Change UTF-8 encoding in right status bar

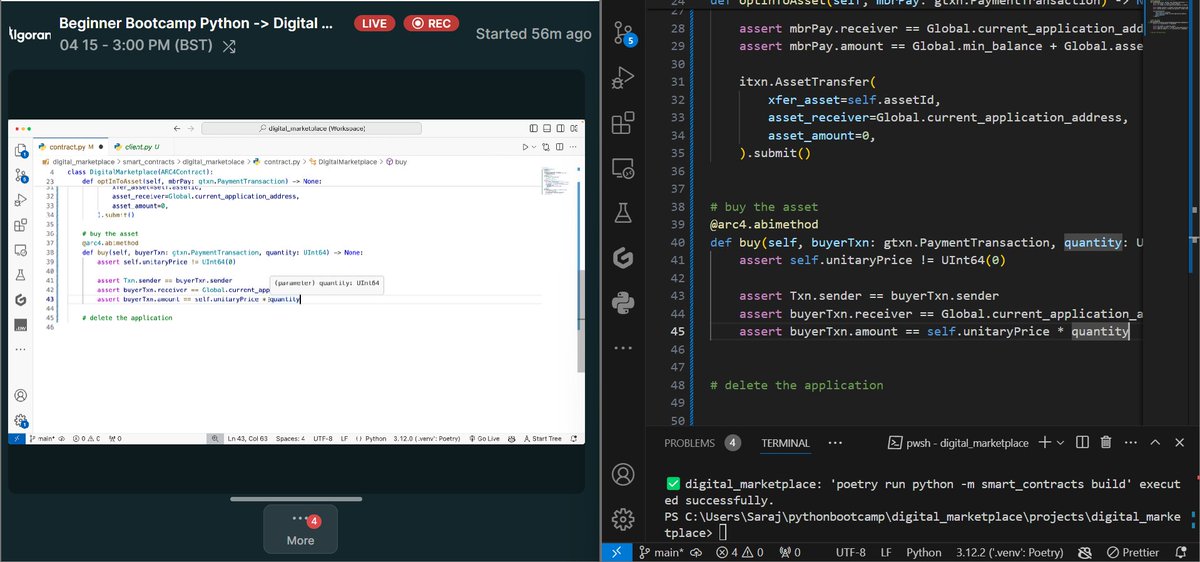click(850, 552)
